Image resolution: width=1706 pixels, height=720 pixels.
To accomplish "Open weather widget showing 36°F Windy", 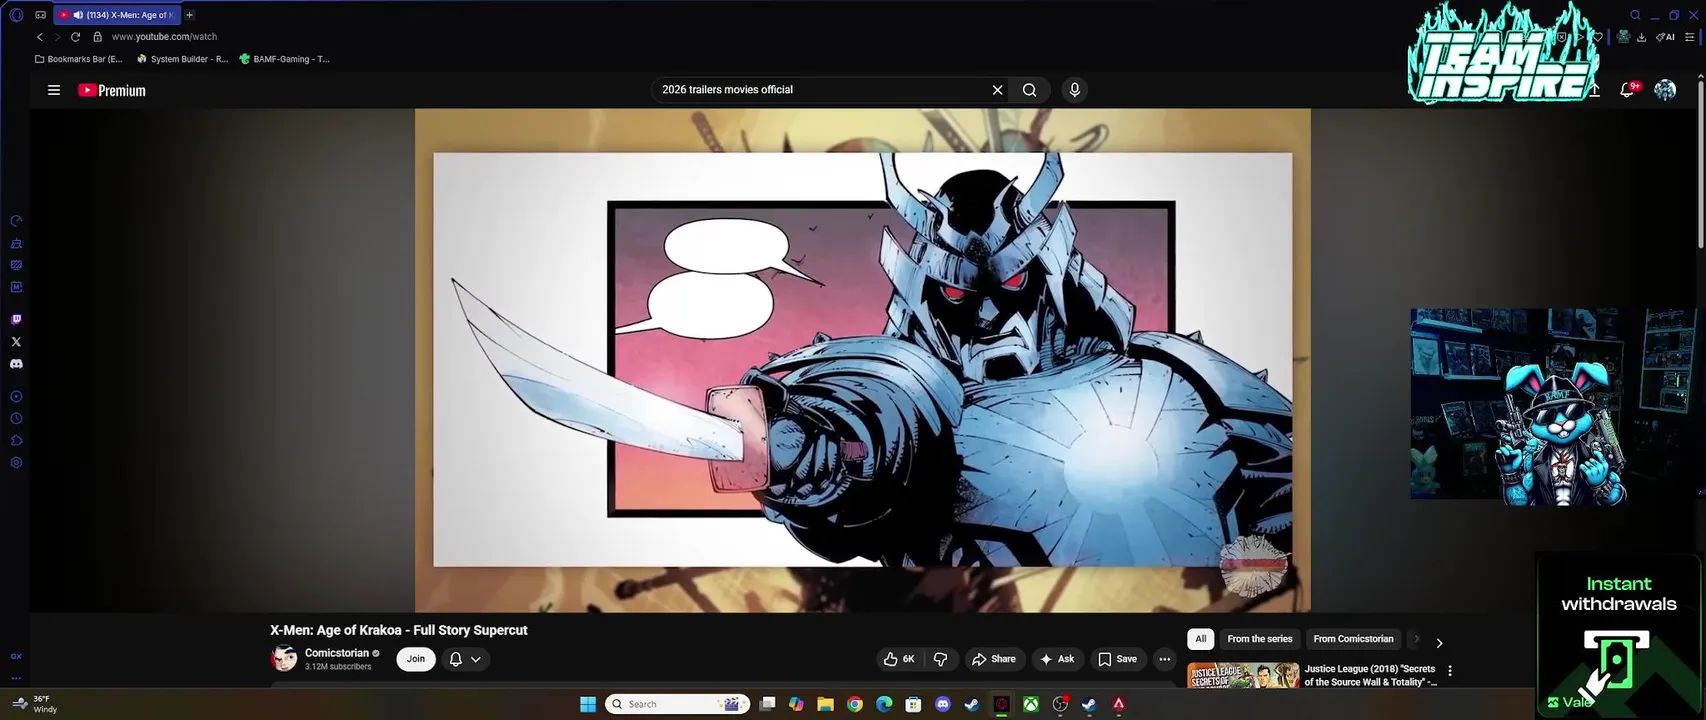I will pos(34,704).
